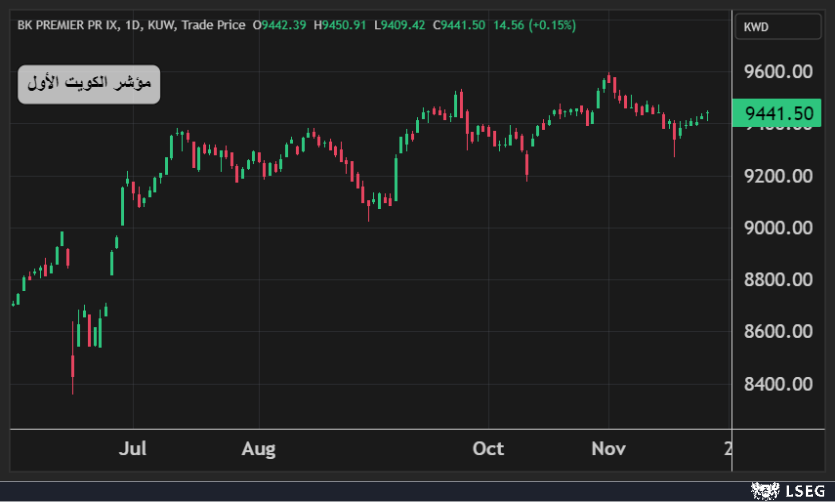This screenshot has width=835, height=502.
Task: Select the Aug label on the time axis
Action: 258,449
